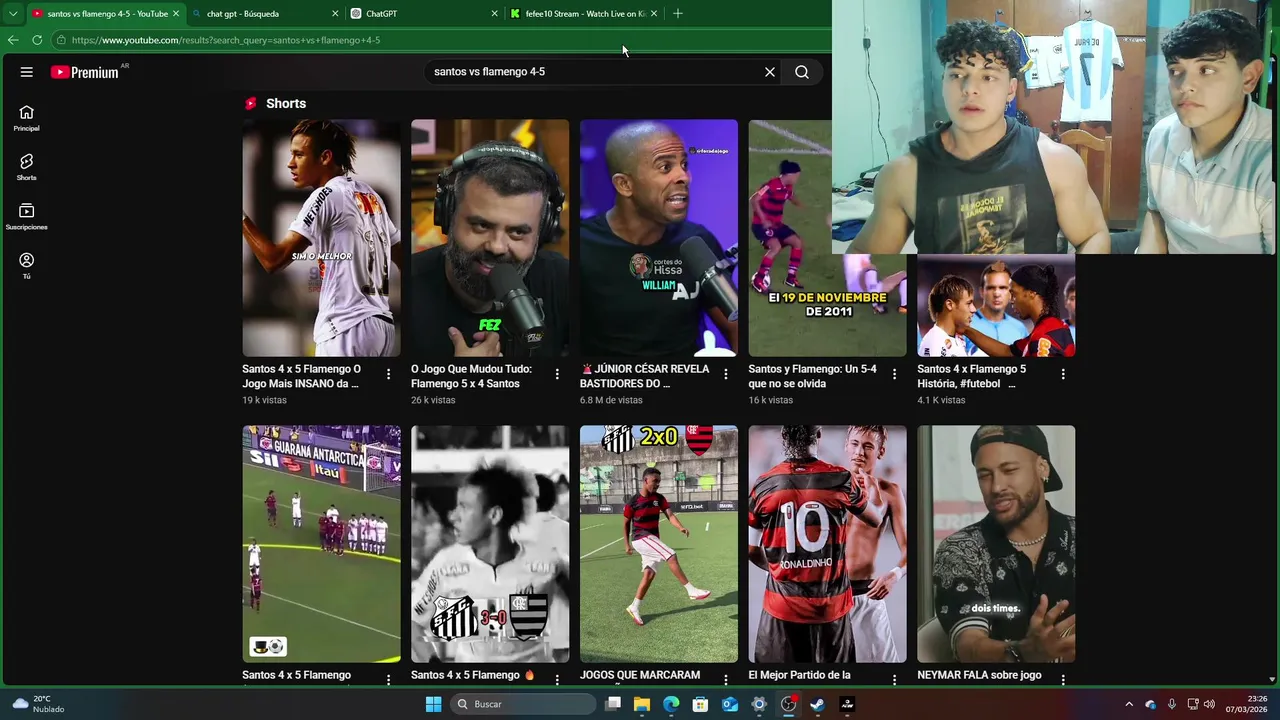Open options for 'JÚNIOR CÉSAR REVELA' short
This screenshot has height=720, width=1280.
click(726, 374)
